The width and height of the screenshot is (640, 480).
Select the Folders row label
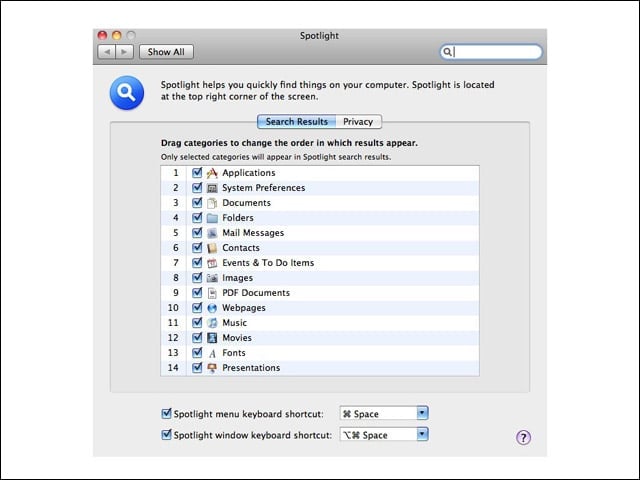(x=238, y=218)
